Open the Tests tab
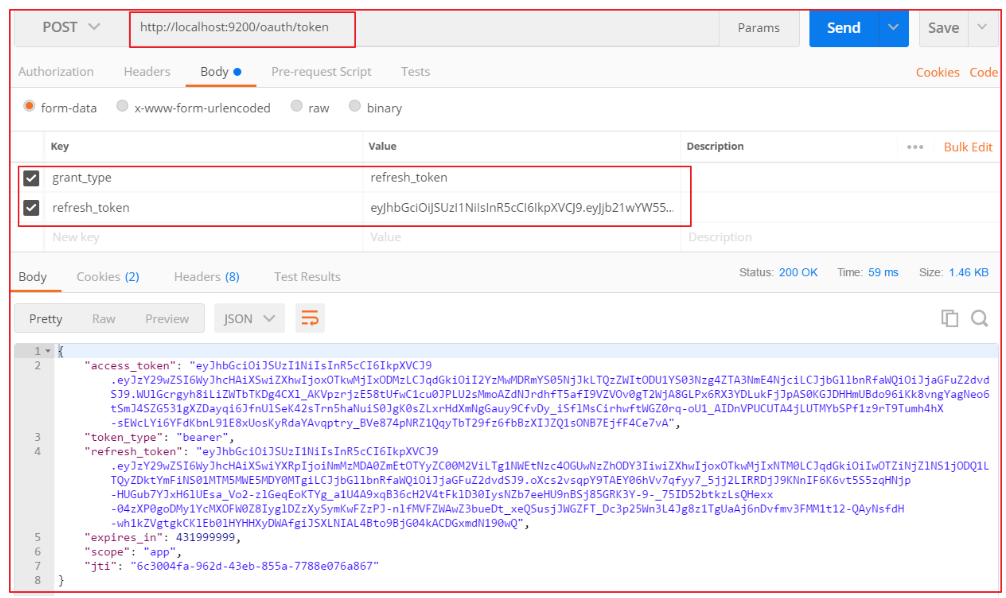This screenshot has height=598, width=1006. tap(415, 72)
